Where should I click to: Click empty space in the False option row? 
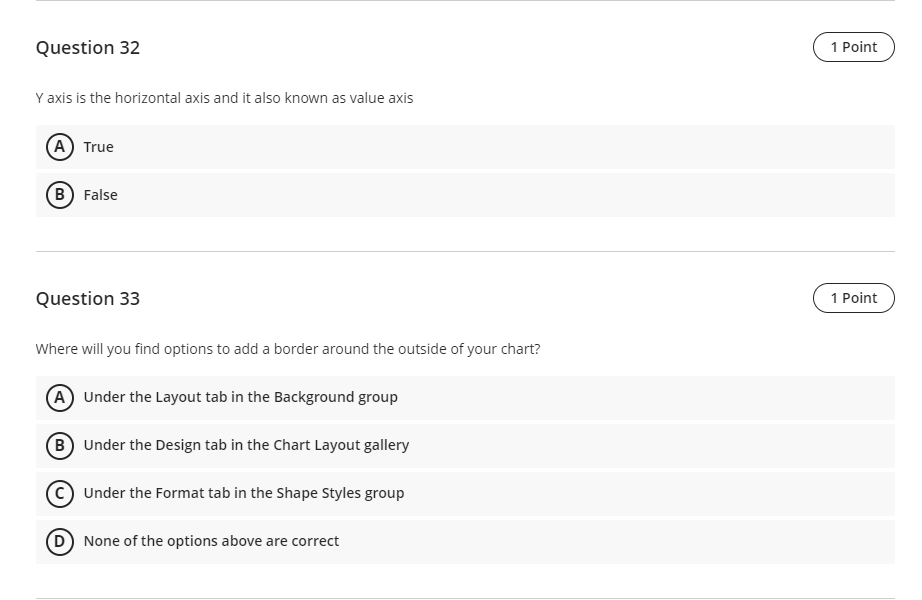500,195
